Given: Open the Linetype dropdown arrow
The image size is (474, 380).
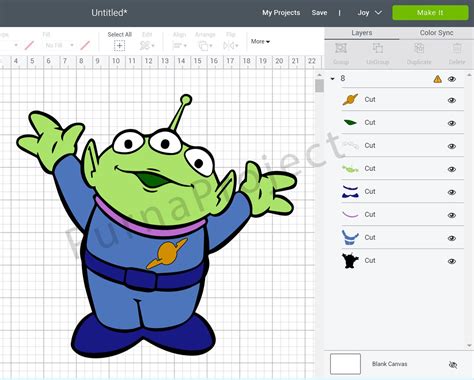Looking at the screenshot, I should point(16,45).
